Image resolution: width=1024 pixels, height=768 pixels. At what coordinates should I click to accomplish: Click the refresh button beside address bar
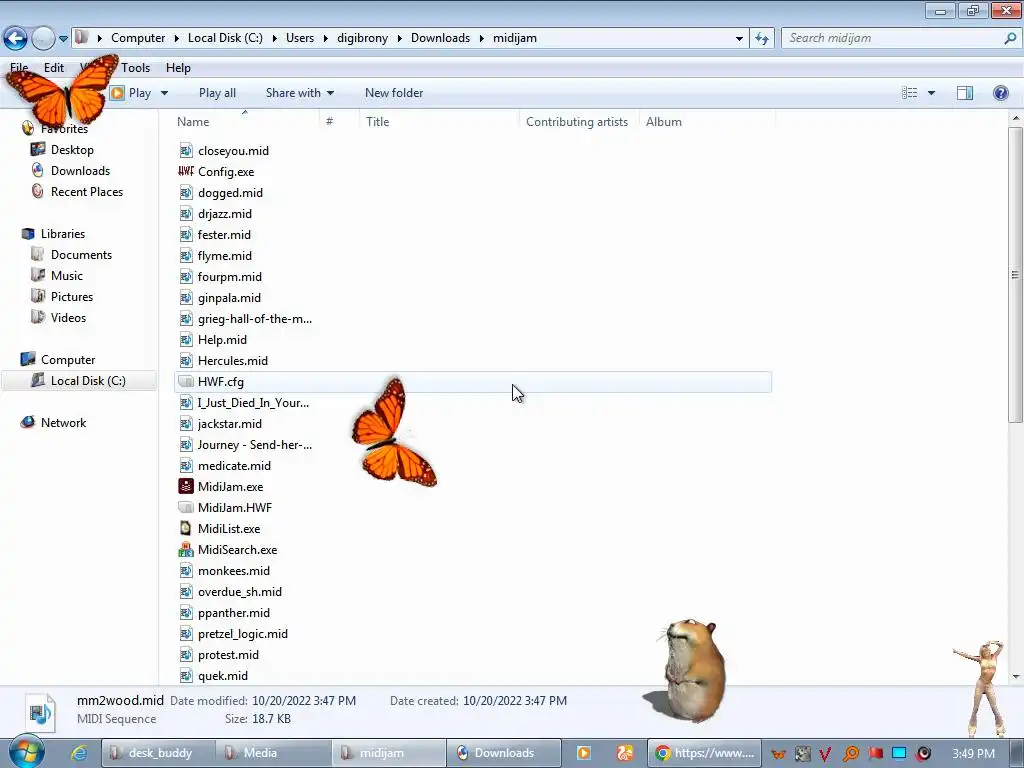[761, 38]
